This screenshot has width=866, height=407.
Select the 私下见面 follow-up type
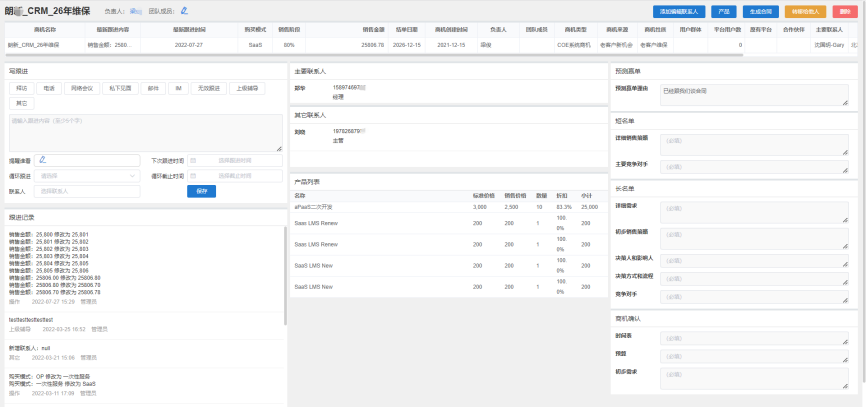point(120,88)
